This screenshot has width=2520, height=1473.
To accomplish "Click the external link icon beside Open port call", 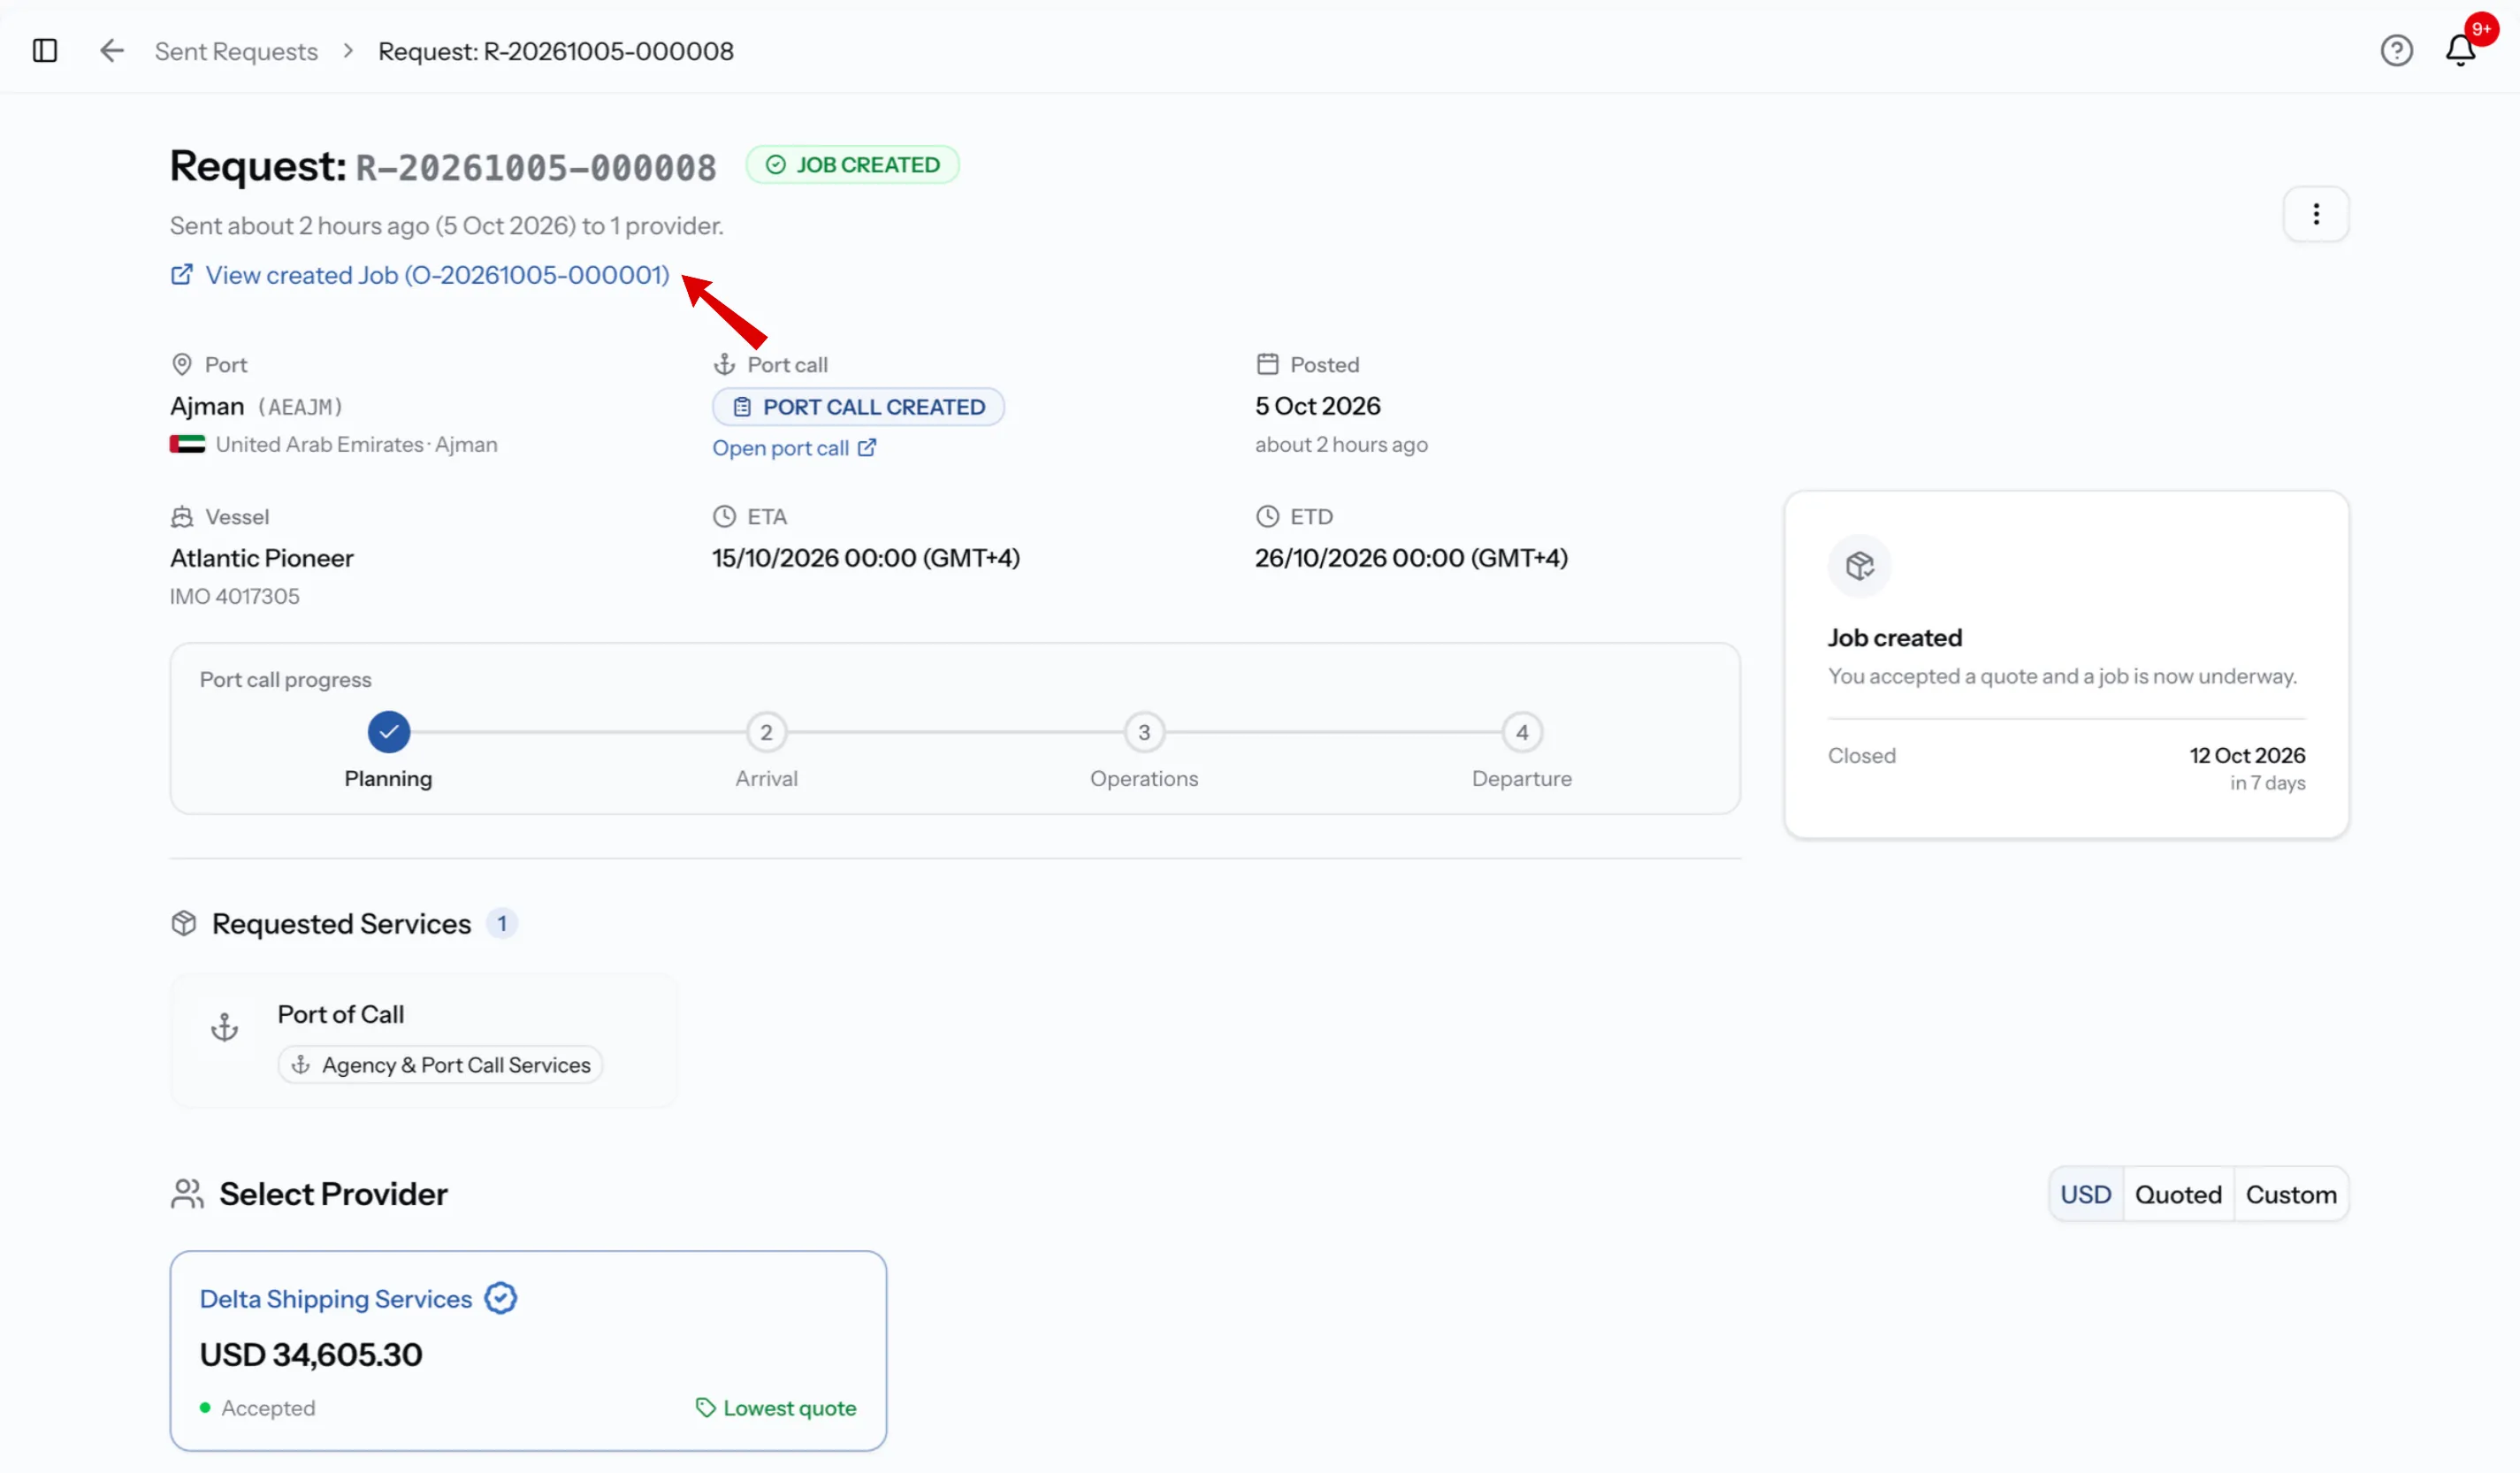I will (x=867, y=448).
